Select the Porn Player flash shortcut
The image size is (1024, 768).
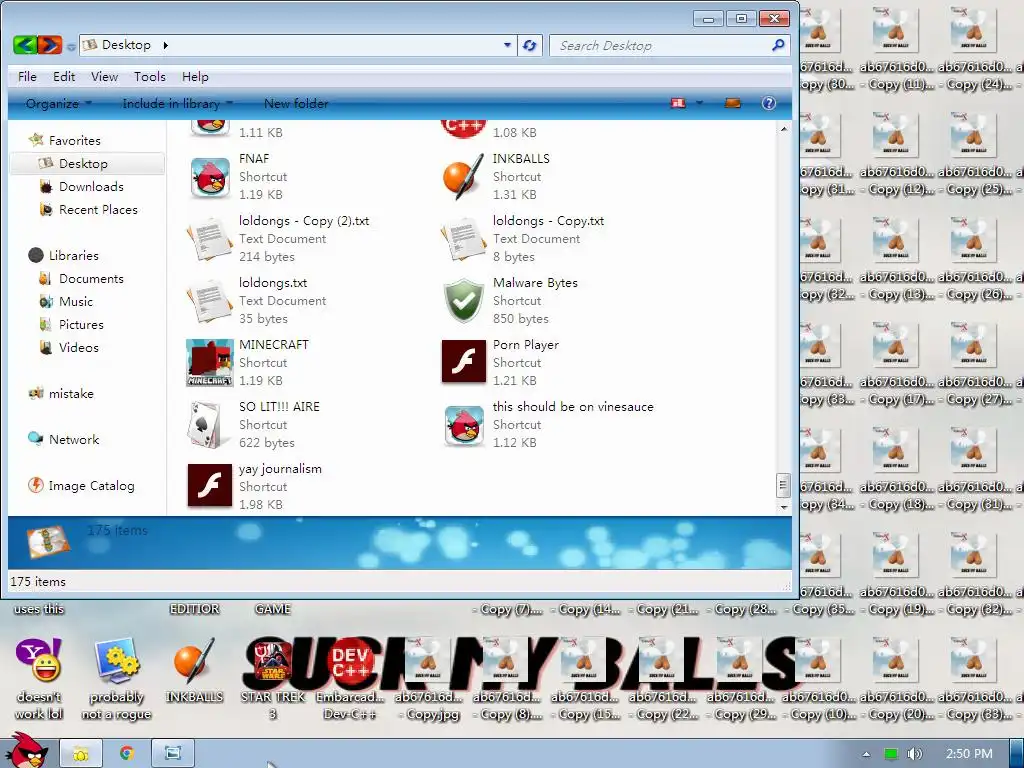click(463, 361)
